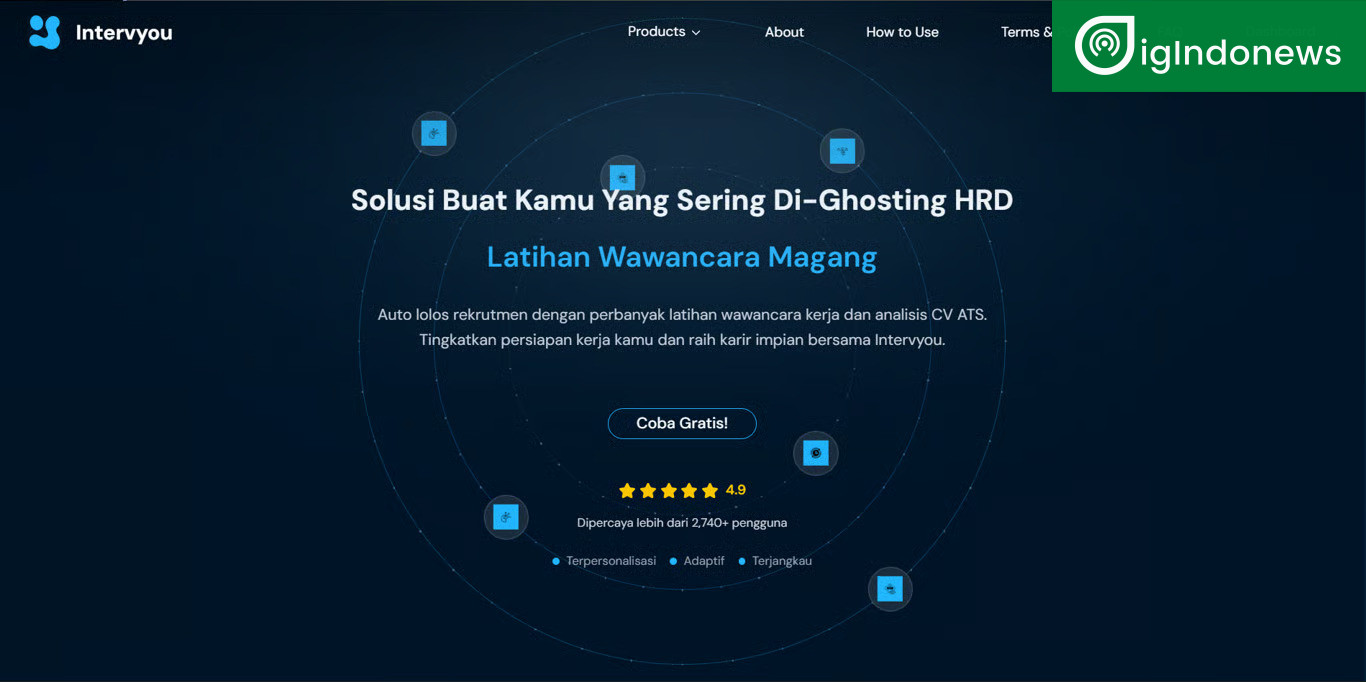Image resolution: width=1366 pixels, height=682 pixels.
Task: Select the Adaptif feature label
Action: click(703, 561)
